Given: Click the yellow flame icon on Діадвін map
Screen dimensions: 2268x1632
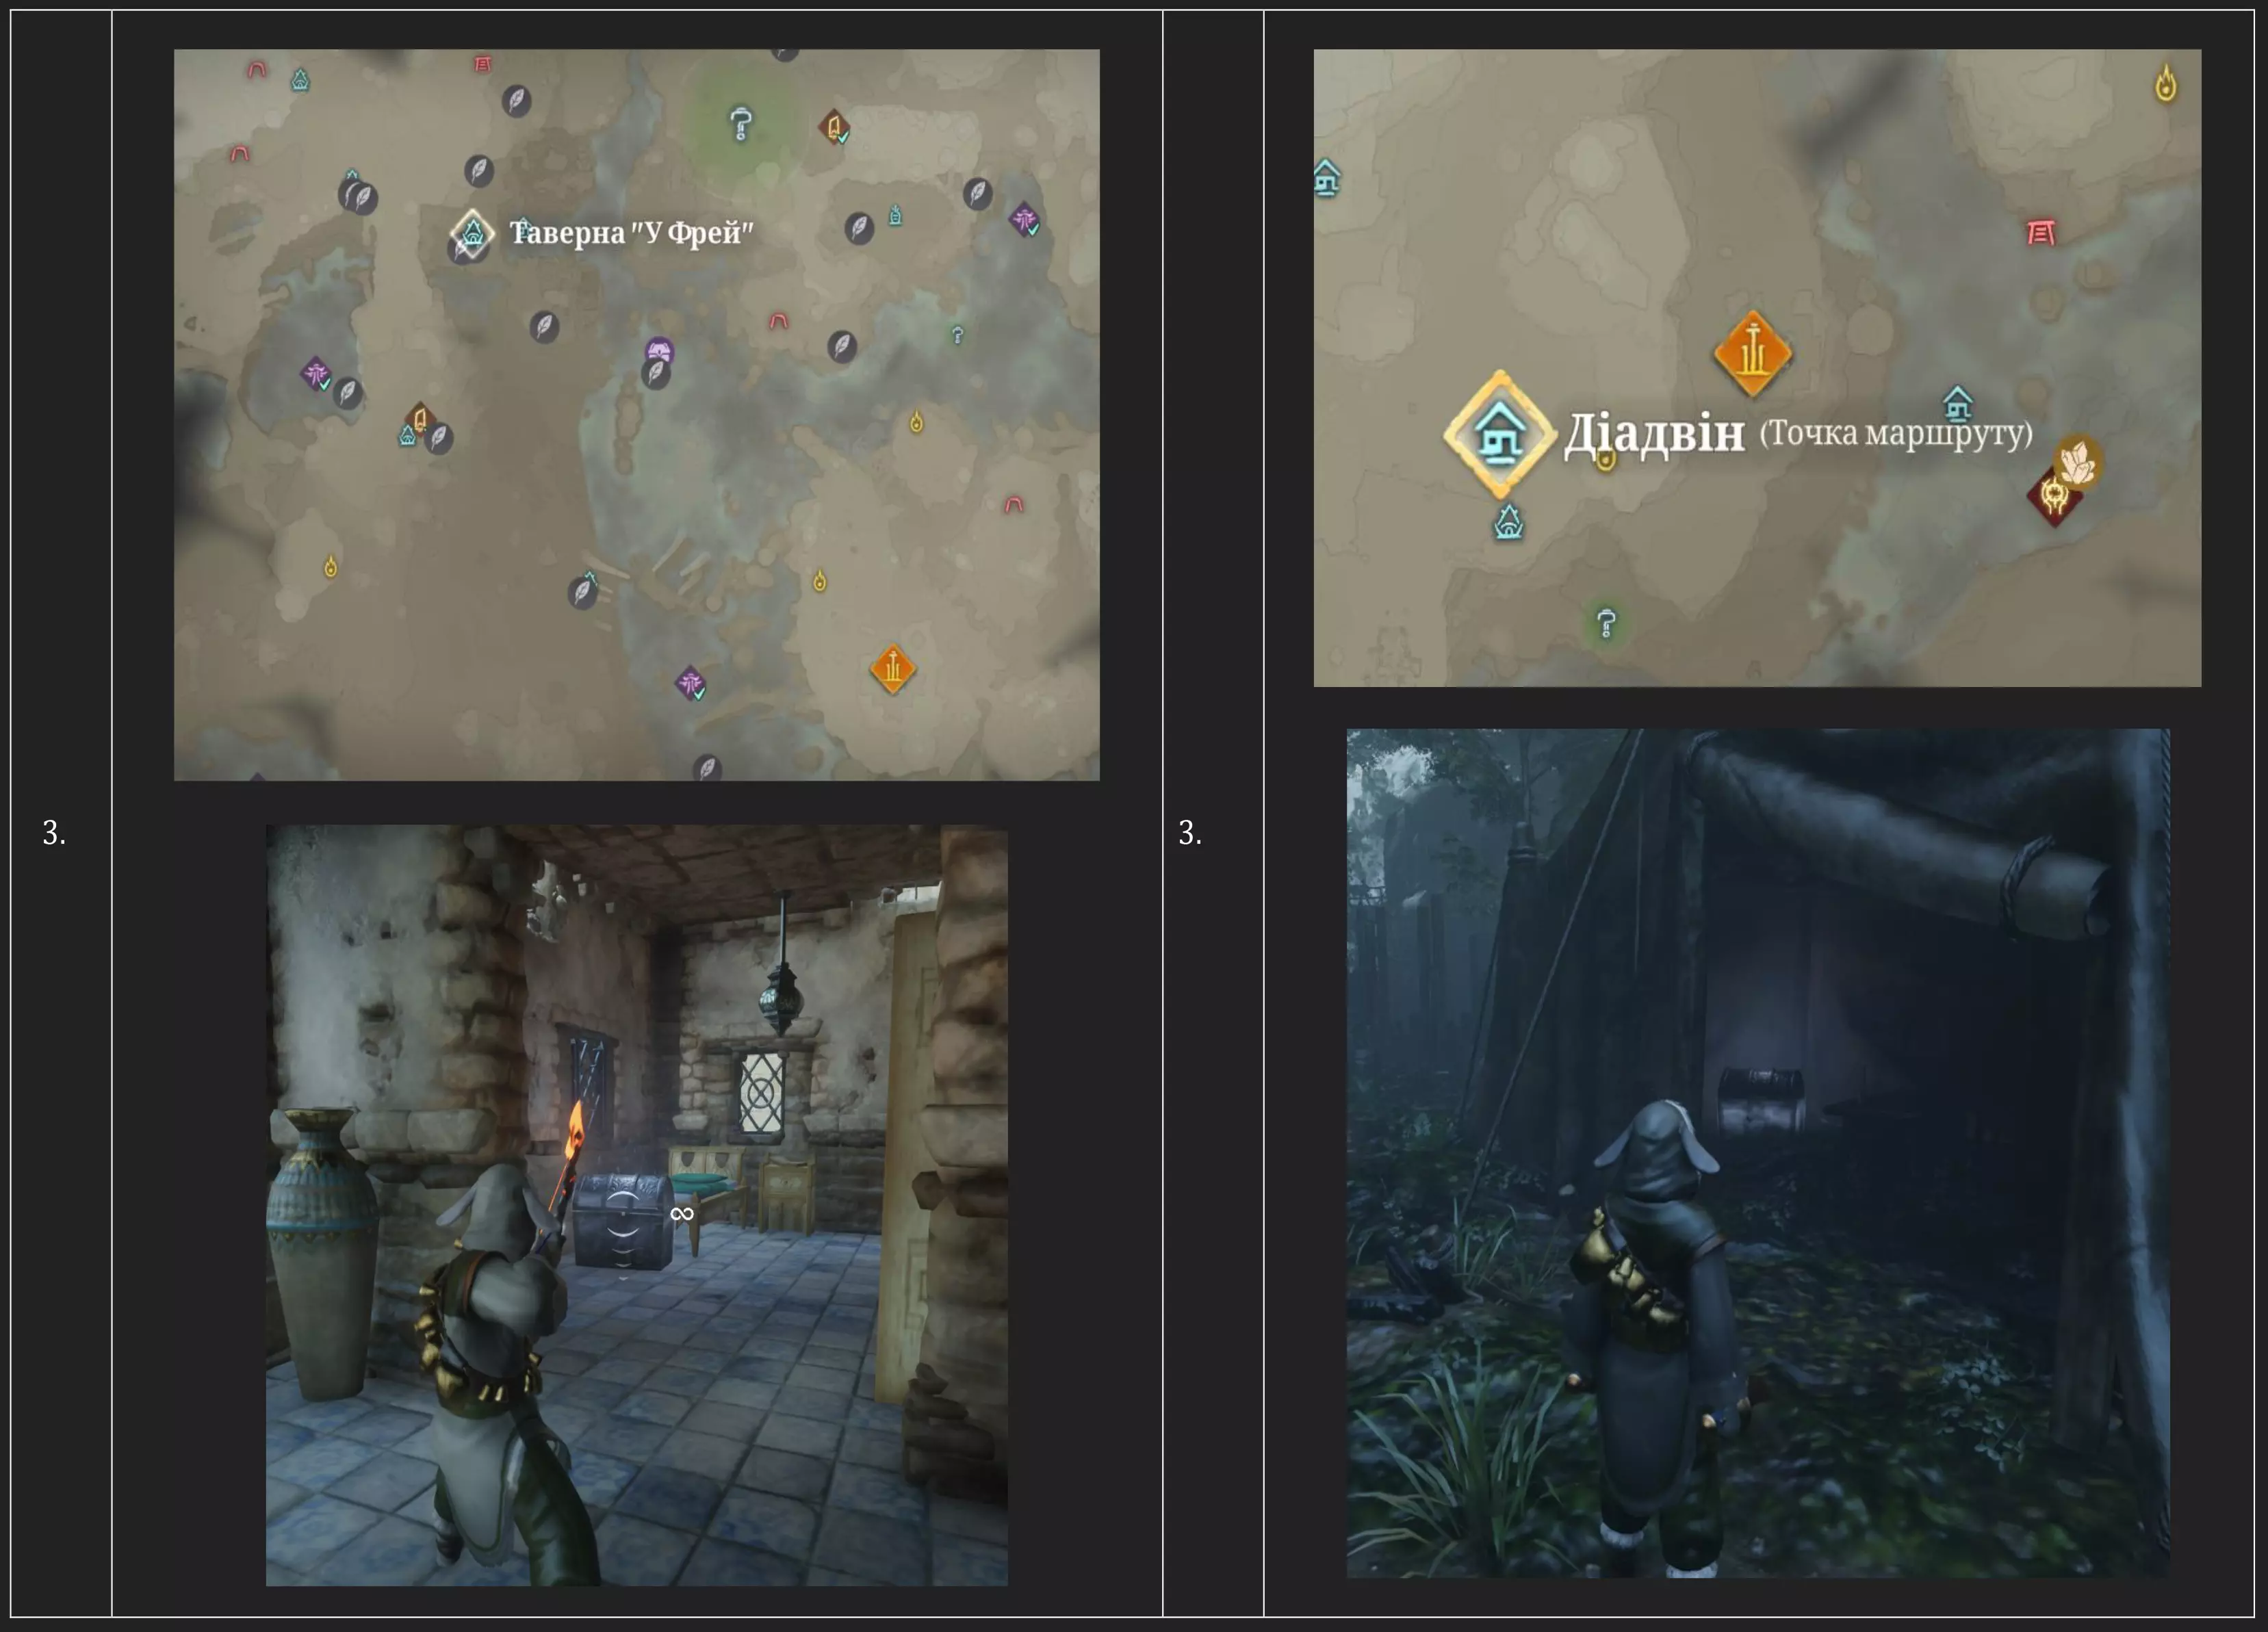Looking at the screenshot, I should [2165, 83].
